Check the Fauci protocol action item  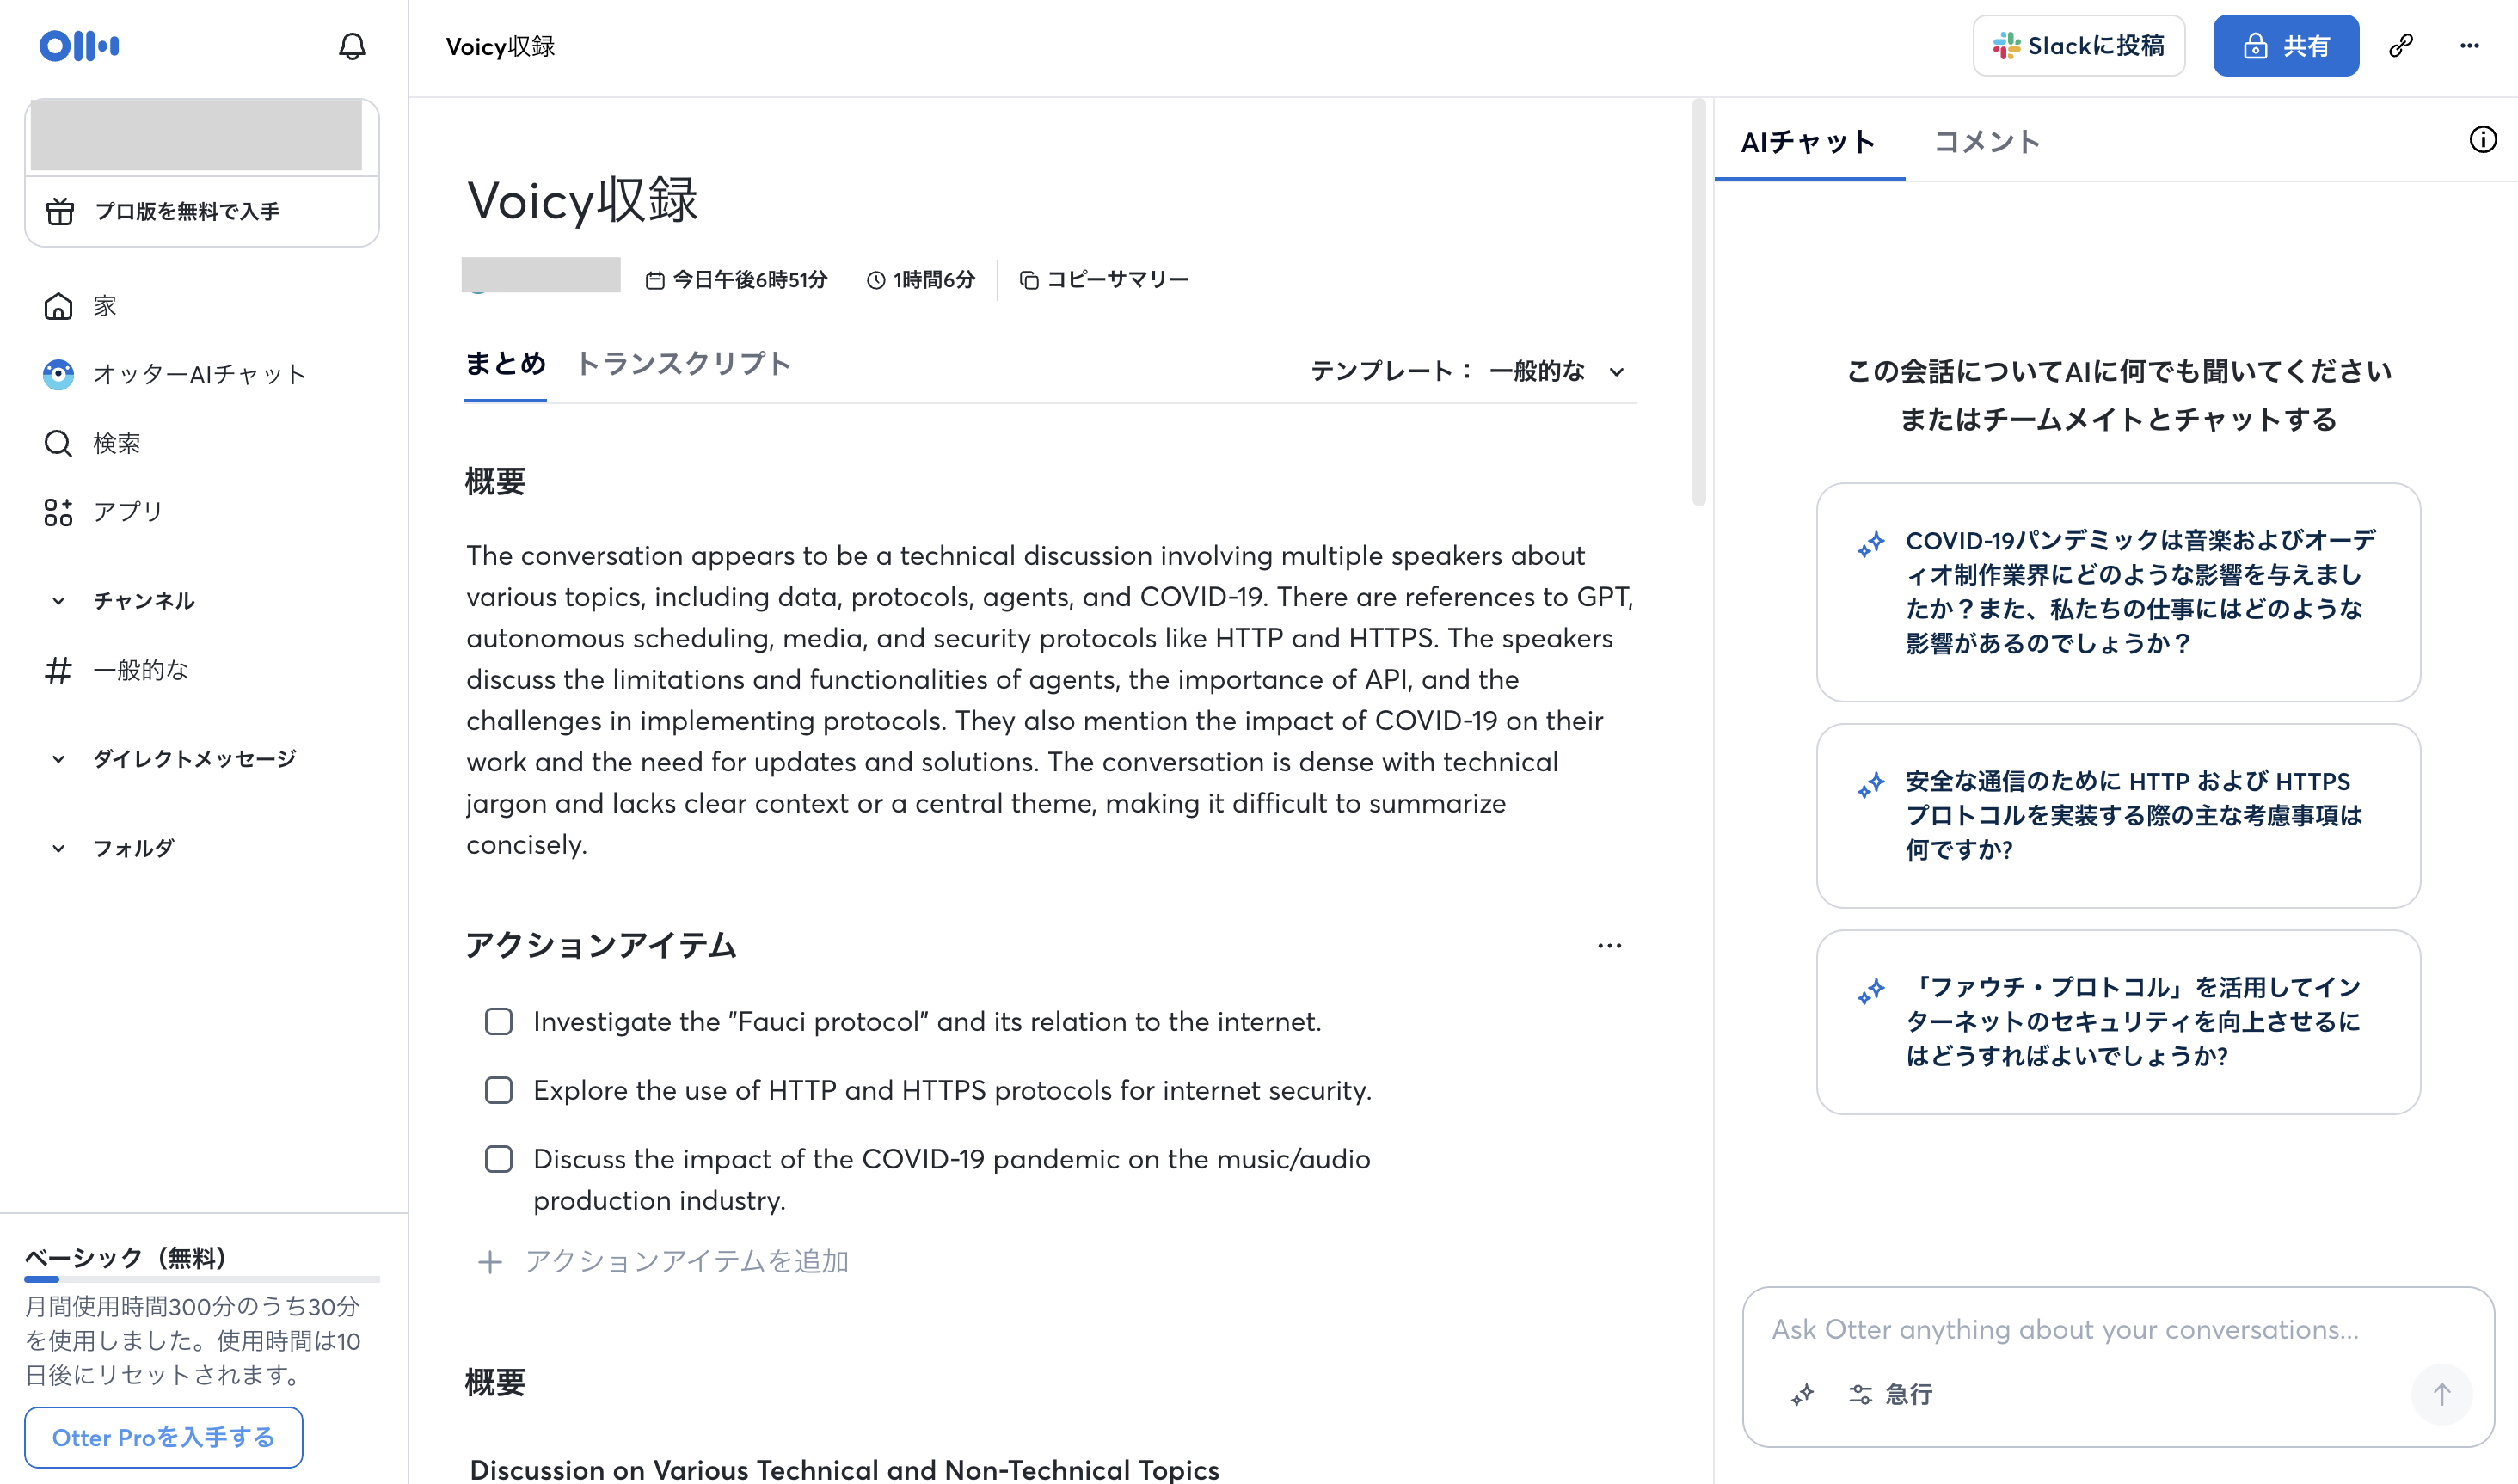point(498,1021)
